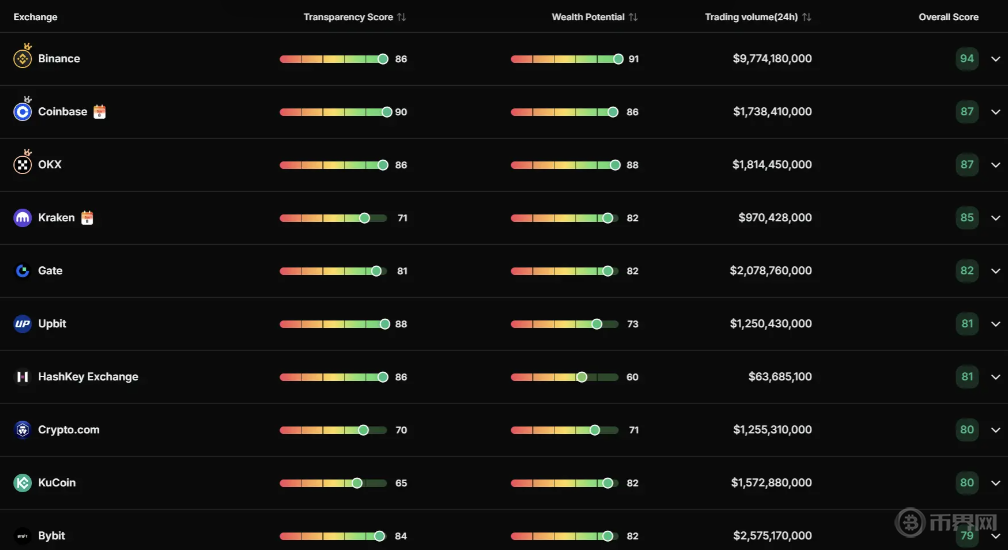
Task: Click the Crypto.com exchange logo
Action: coord(22,430)
